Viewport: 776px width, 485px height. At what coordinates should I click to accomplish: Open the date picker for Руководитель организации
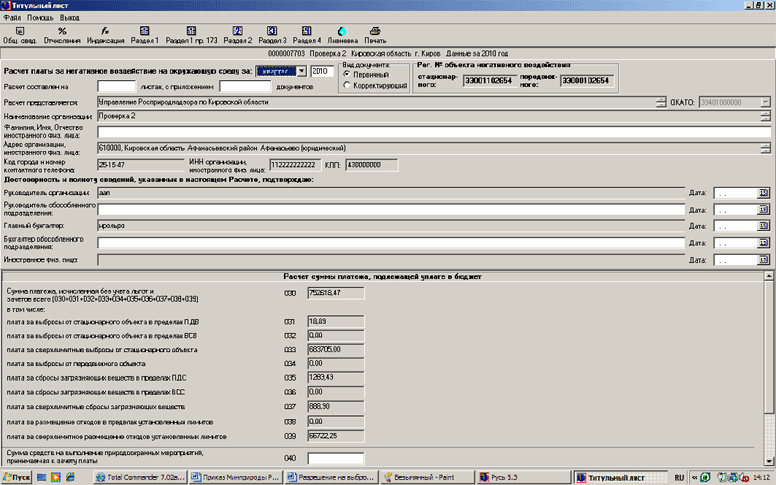tap(764, 192)
